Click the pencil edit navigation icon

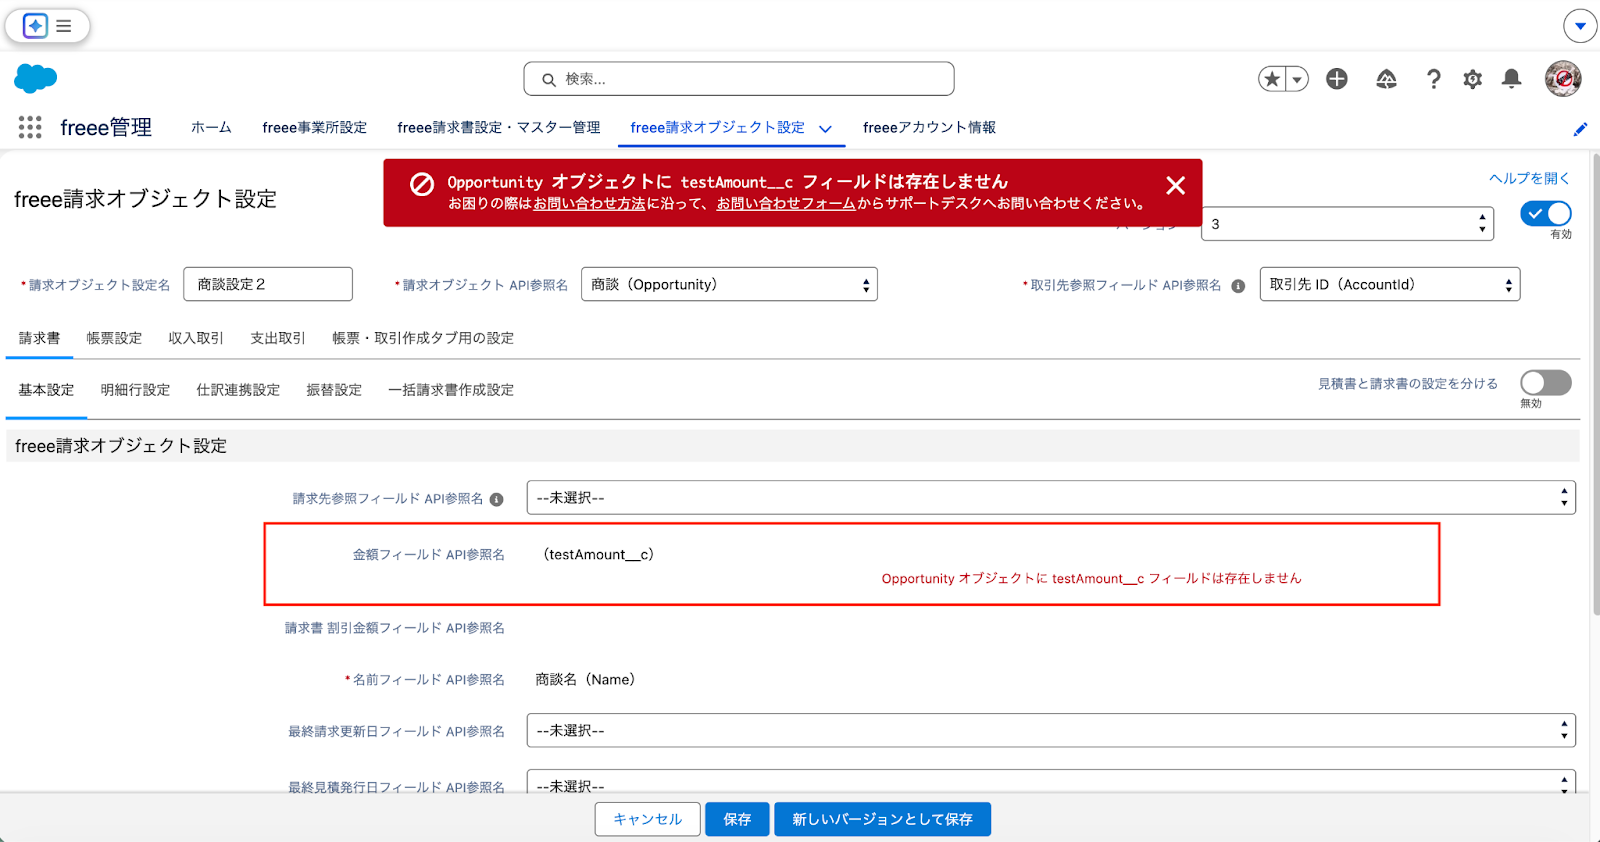[x=1580, y=129]
